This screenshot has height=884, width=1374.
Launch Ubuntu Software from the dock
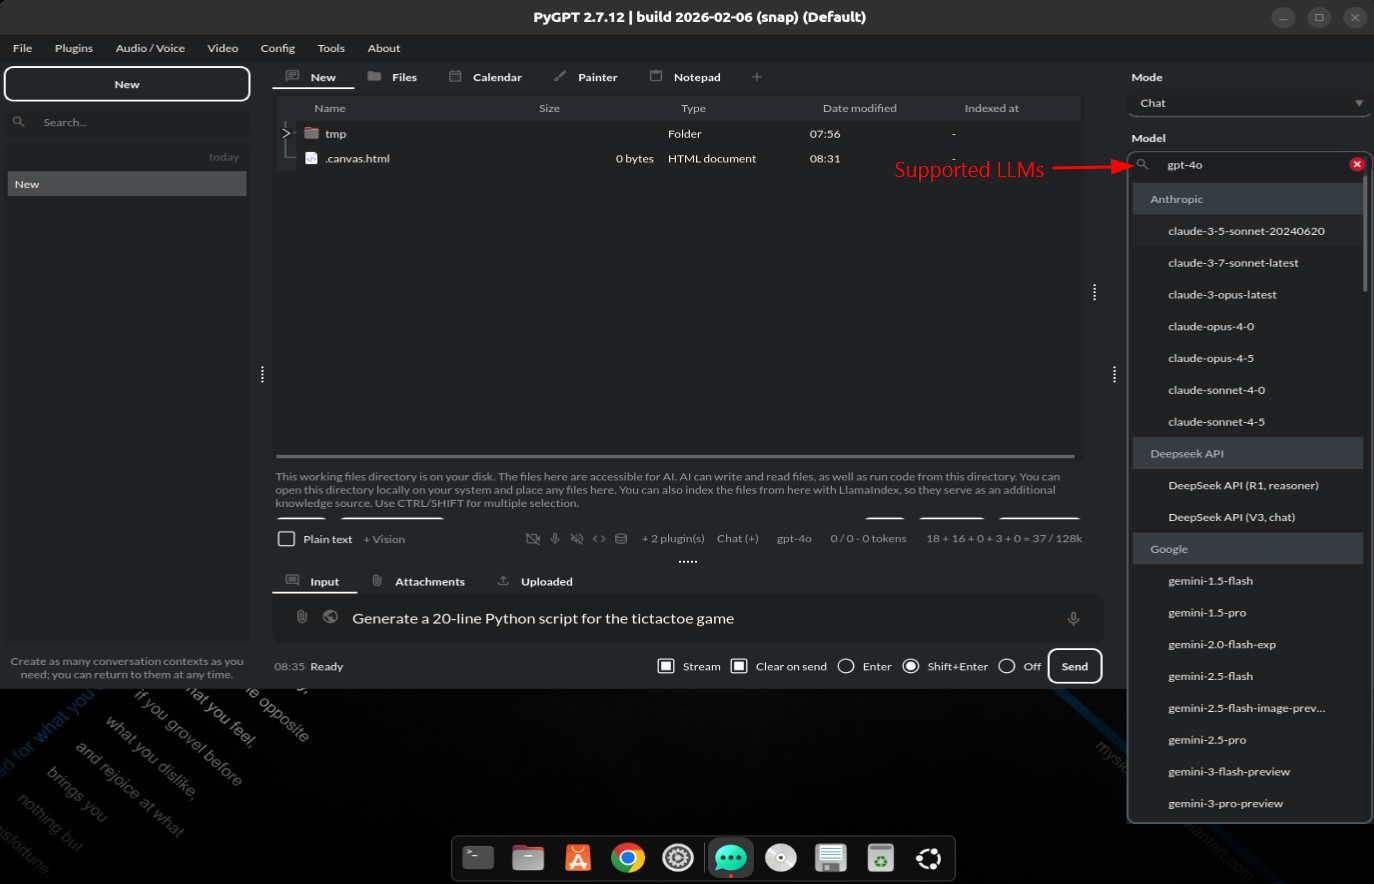click(x=578, y=857)
